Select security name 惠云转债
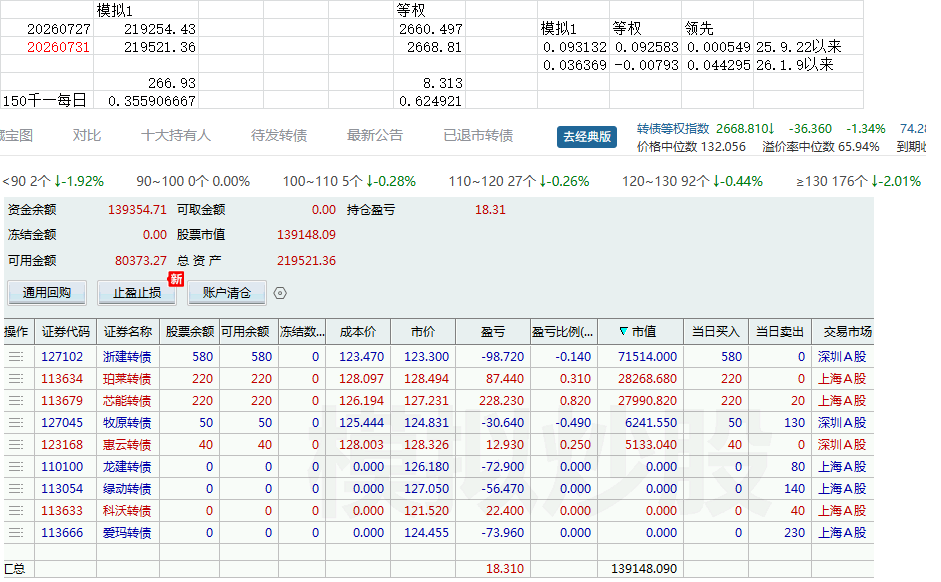Screen dimensions: 941x582 tap(127, 445)
